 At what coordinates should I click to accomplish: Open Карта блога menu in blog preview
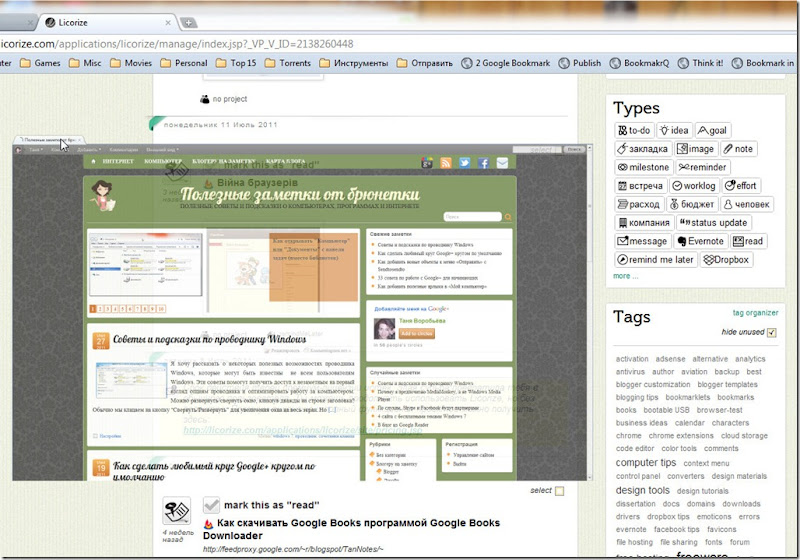[x=285, y=161]
